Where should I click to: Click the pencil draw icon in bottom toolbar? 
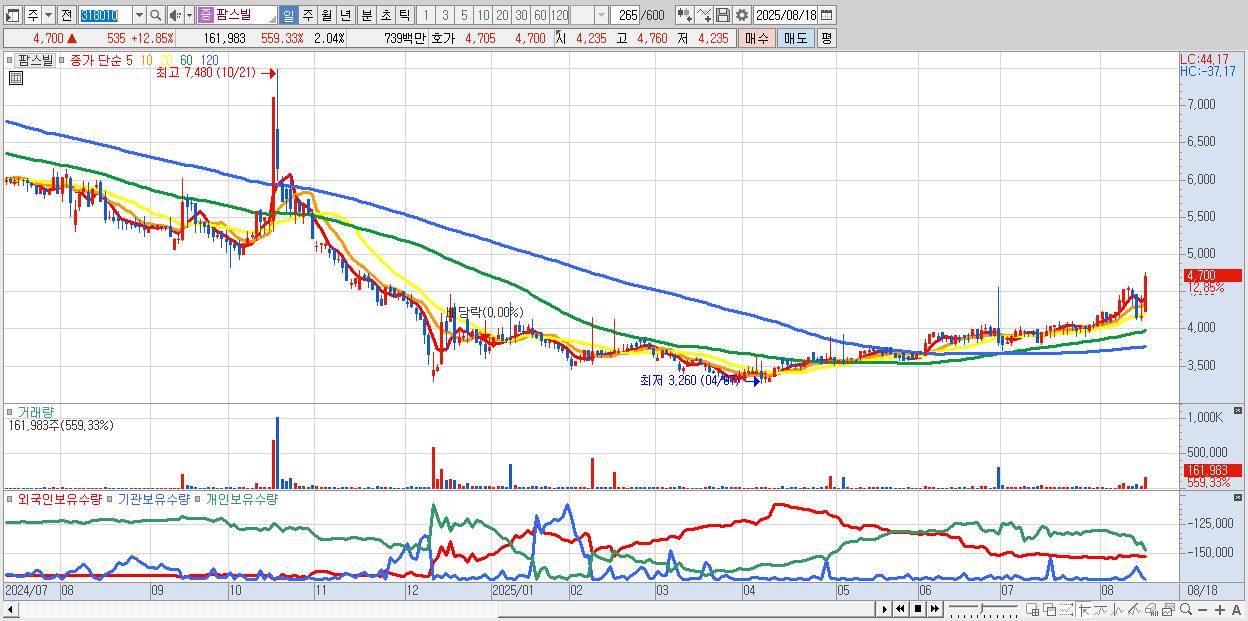pyautogui.click(x=1135, y=610)
